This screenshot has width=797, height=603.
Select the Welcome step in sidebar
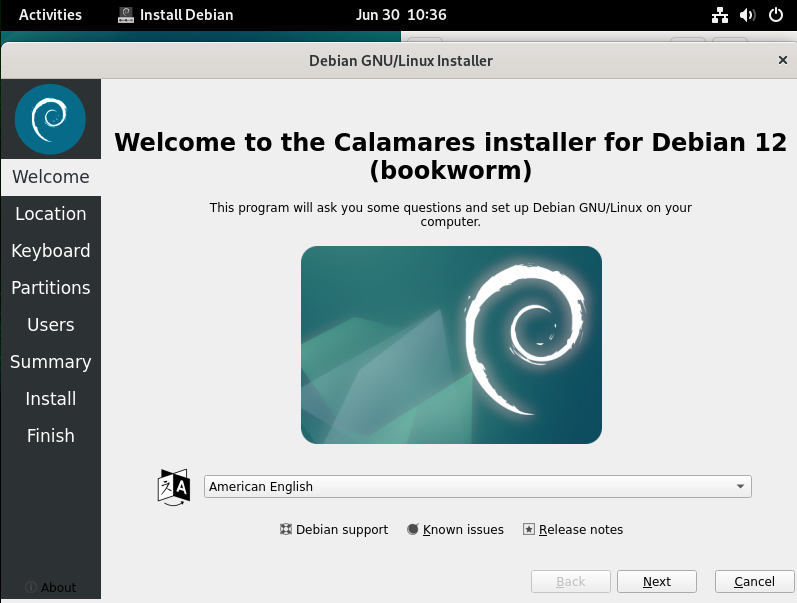click(51, 177)
